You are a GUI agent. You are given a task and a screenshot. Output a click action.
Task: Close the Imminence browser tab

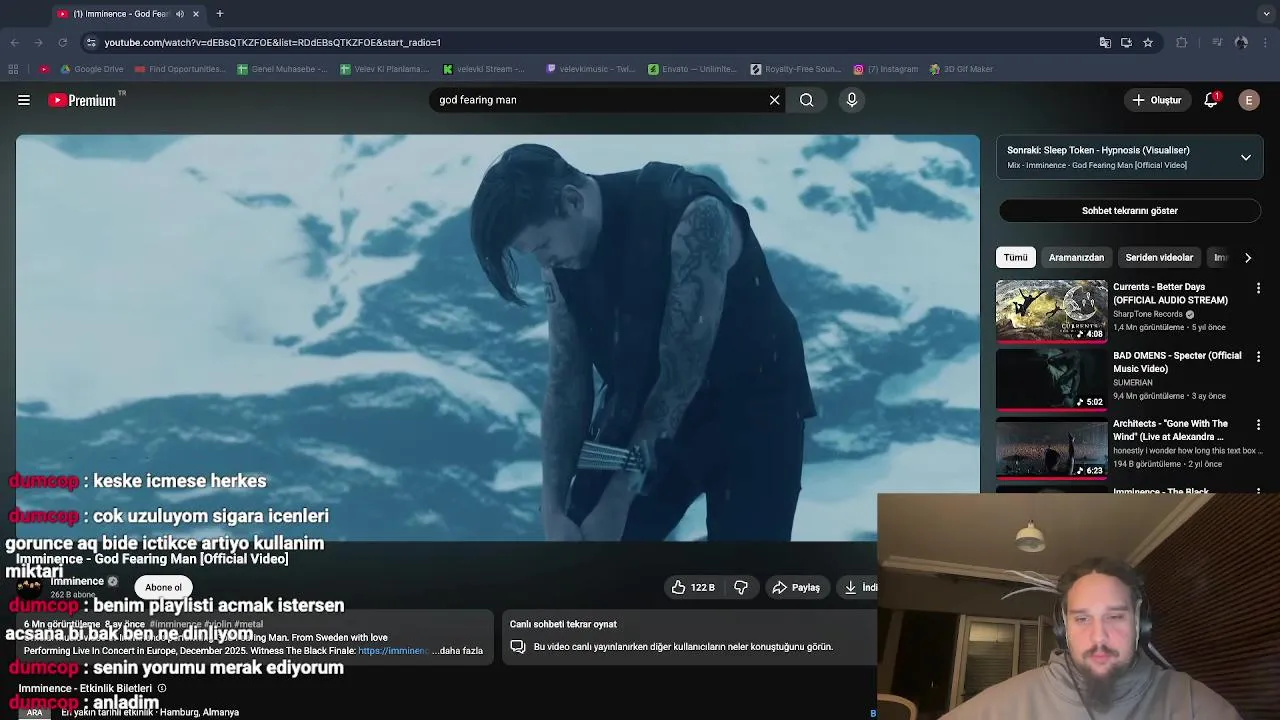[196, 14]
